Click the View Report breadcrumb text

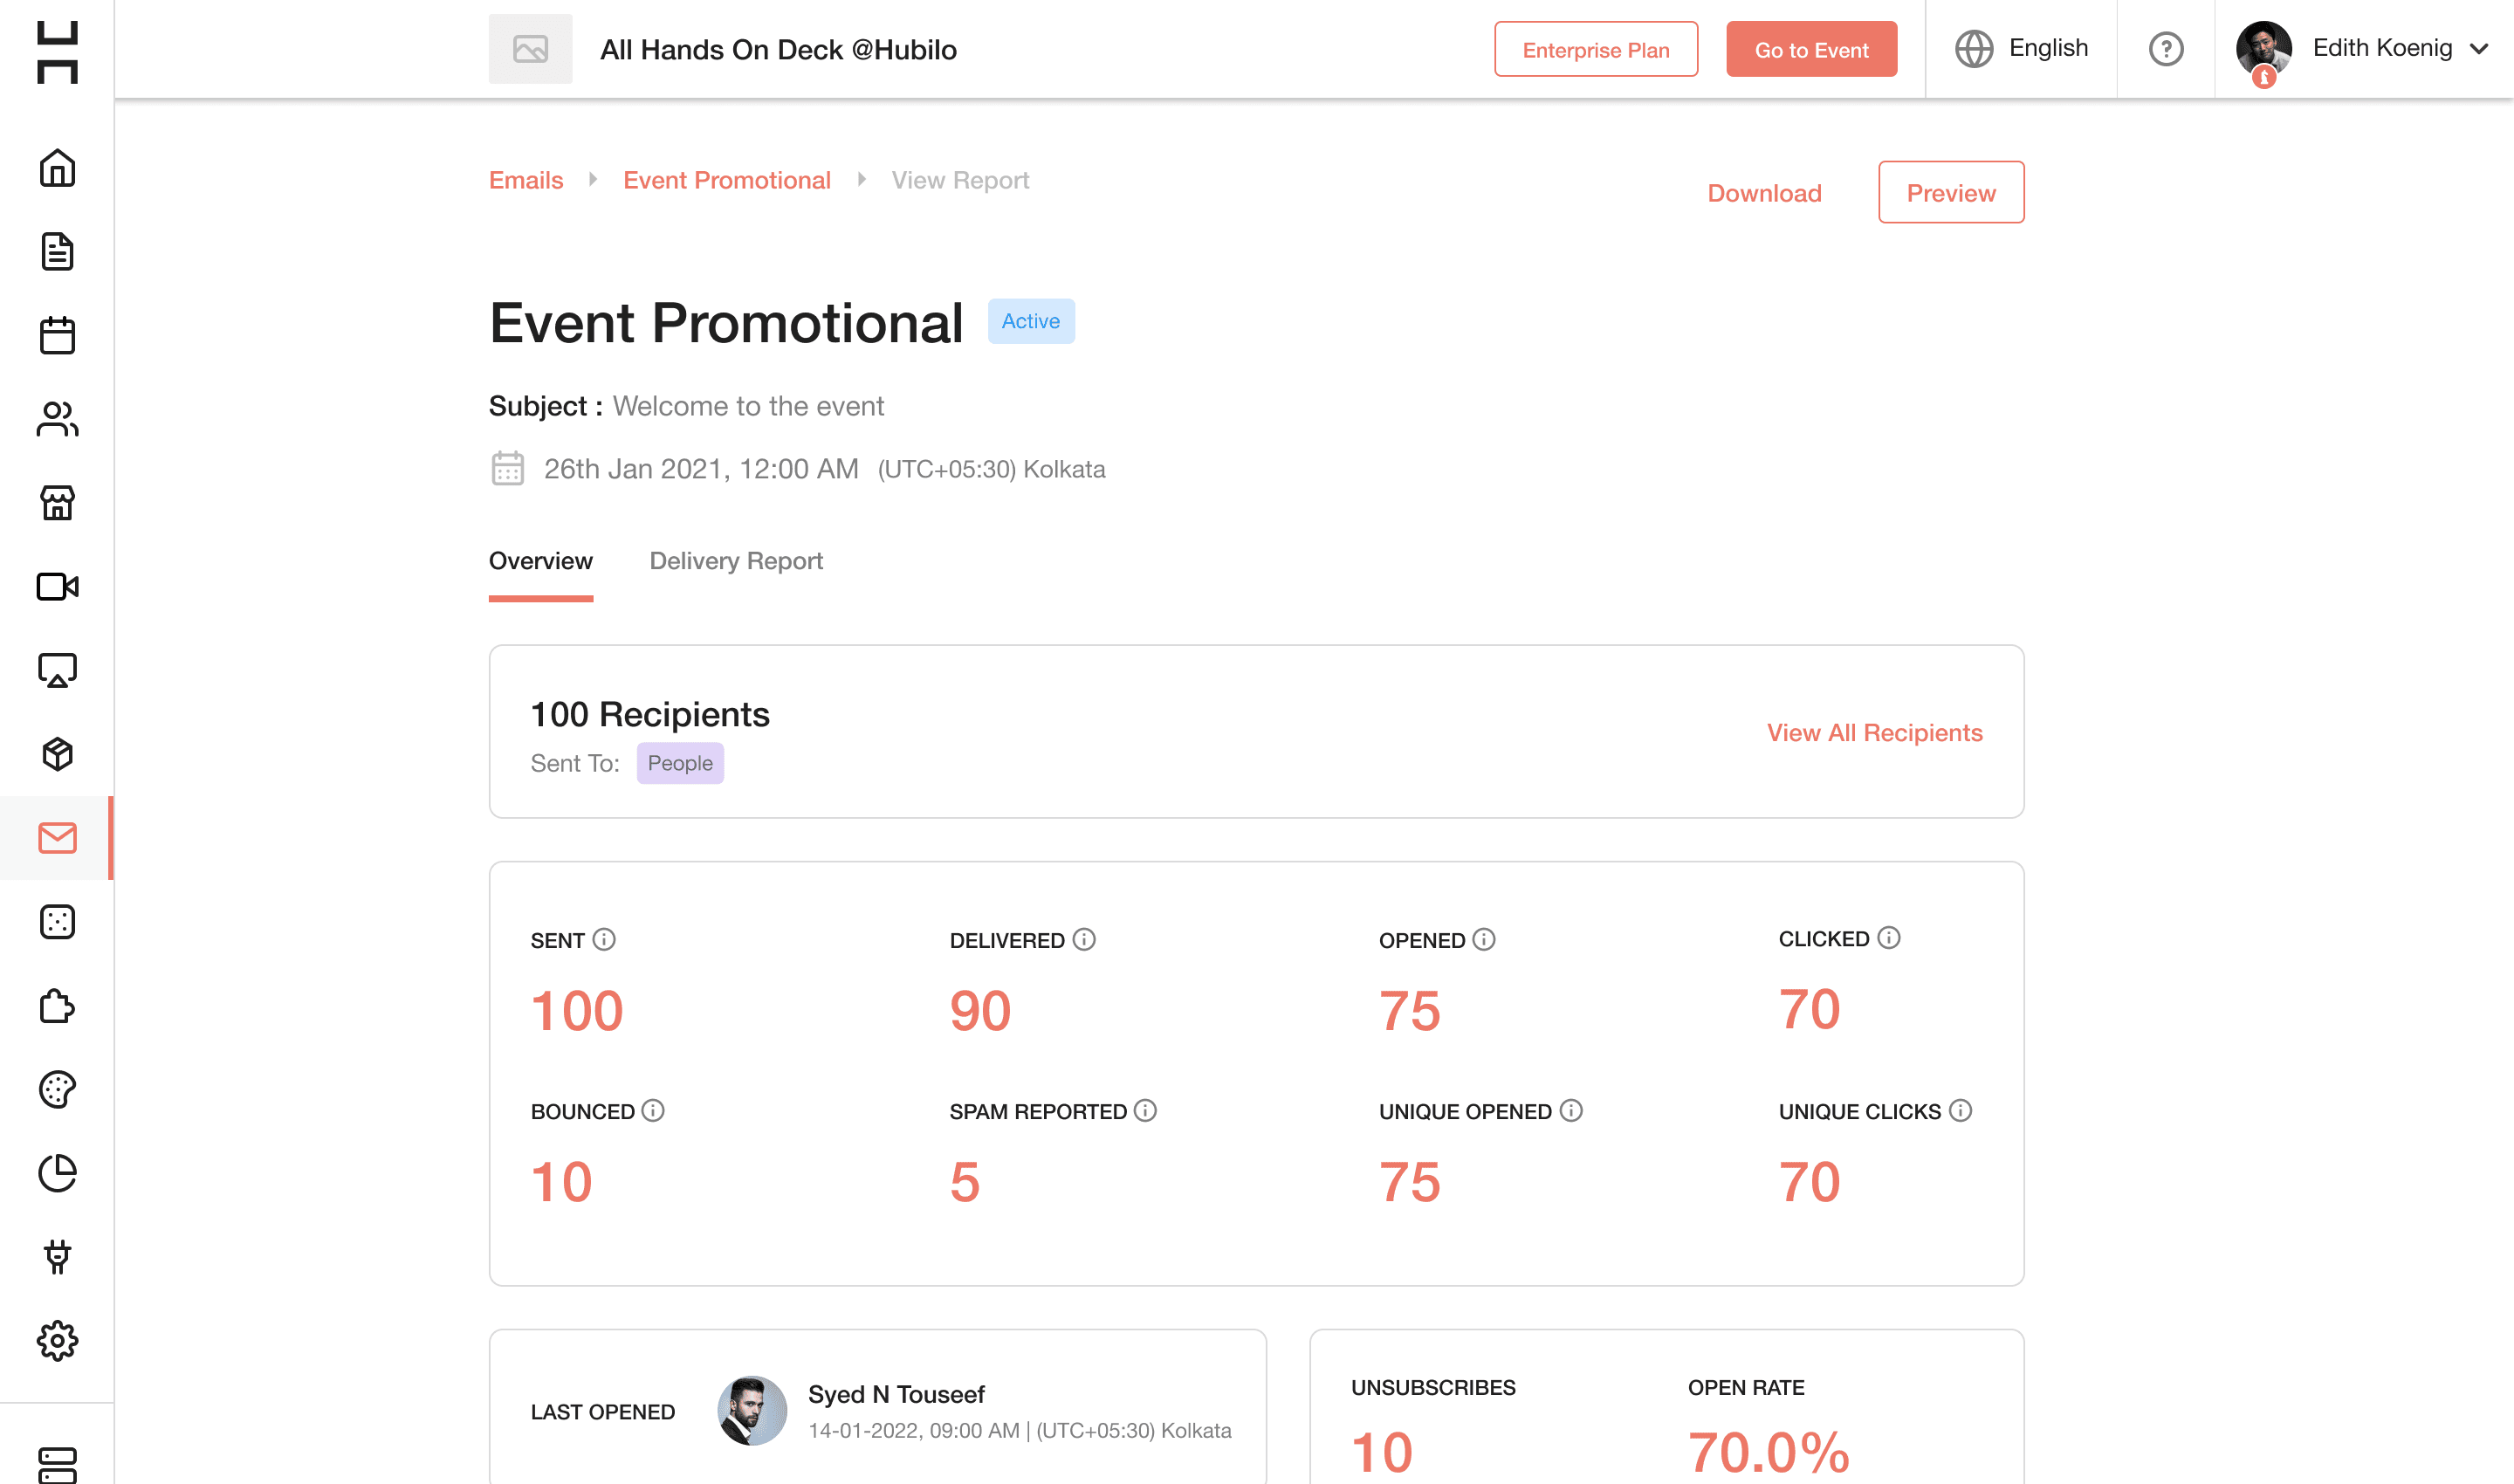pos(960,180)
